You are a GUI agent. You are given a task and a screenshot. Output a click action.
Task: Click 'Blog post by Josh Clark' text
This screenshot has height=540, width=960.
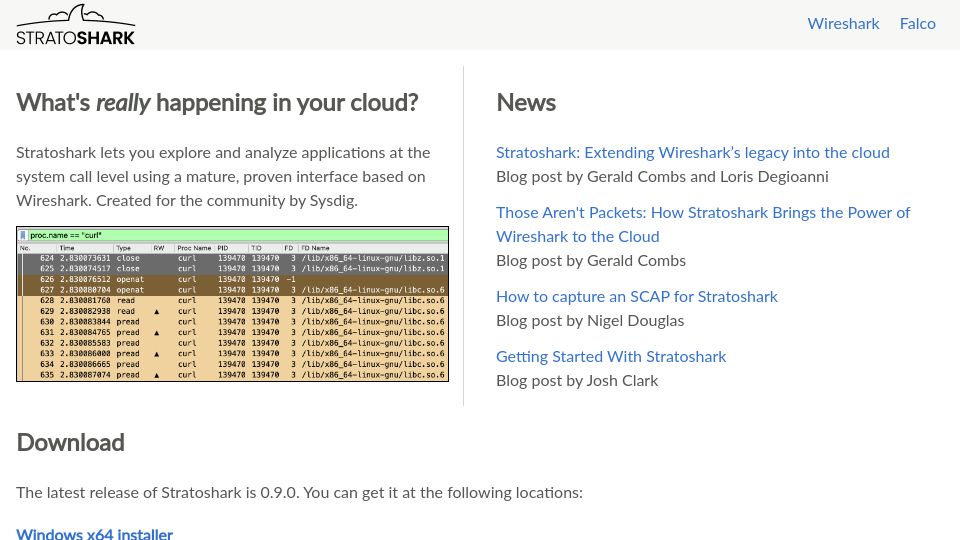[577, 381]
